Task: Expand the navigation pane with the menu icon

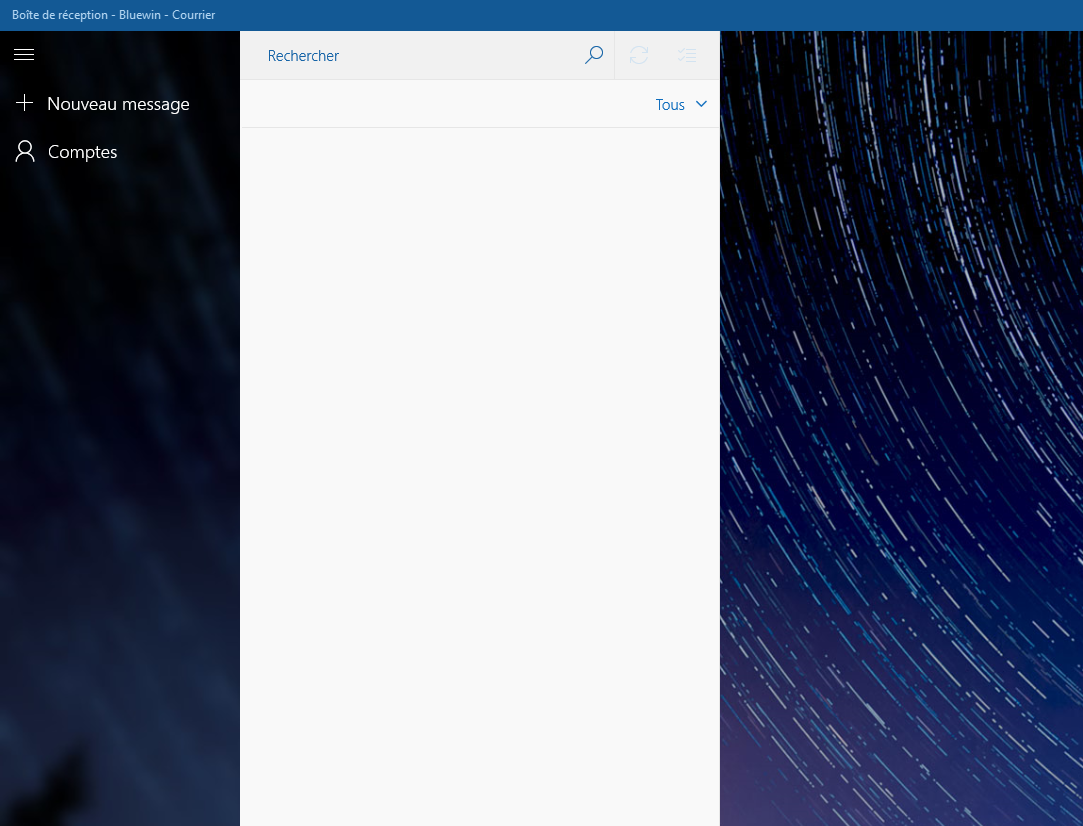Action: tap(24, 54)
